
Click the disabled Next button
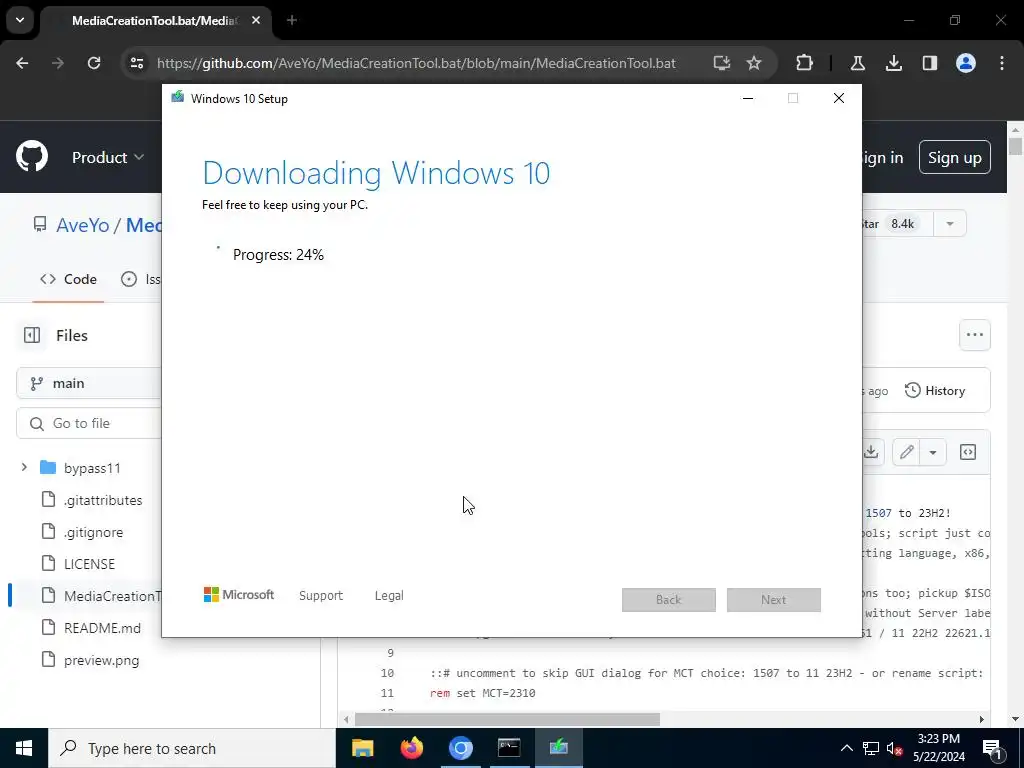point(774,600)
